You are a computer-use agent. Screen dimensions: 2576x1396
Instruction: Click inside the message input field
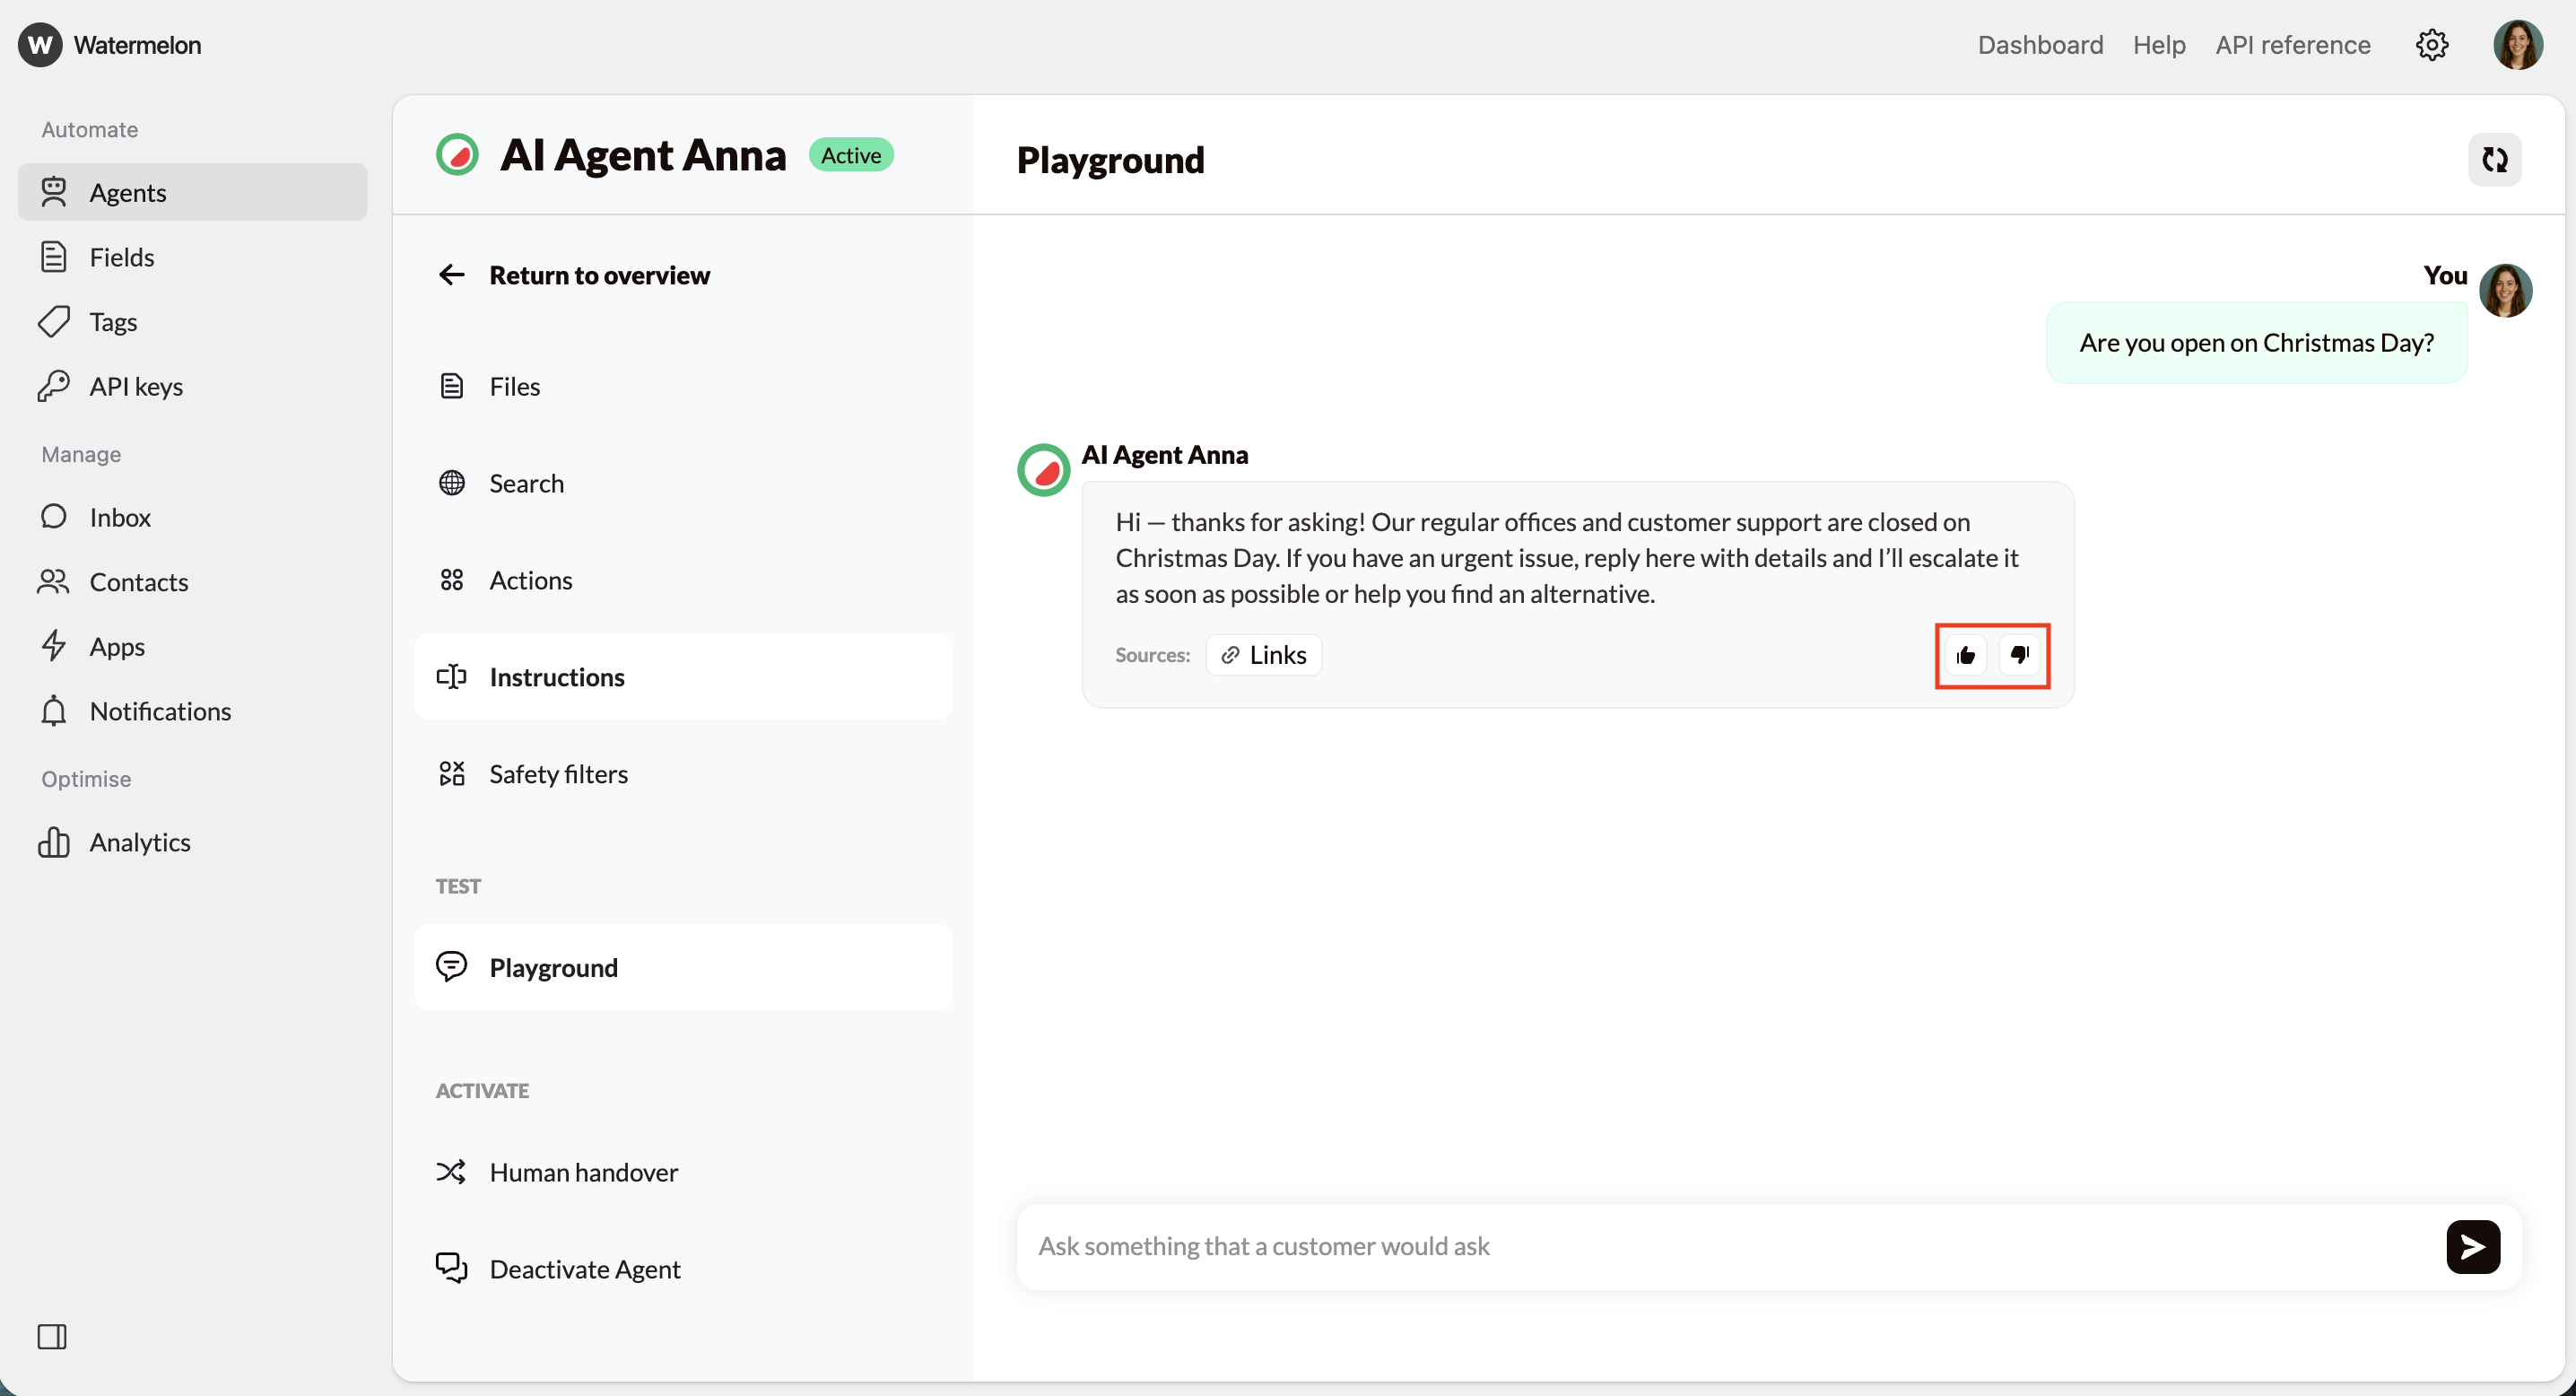tap(1500, 1246)
